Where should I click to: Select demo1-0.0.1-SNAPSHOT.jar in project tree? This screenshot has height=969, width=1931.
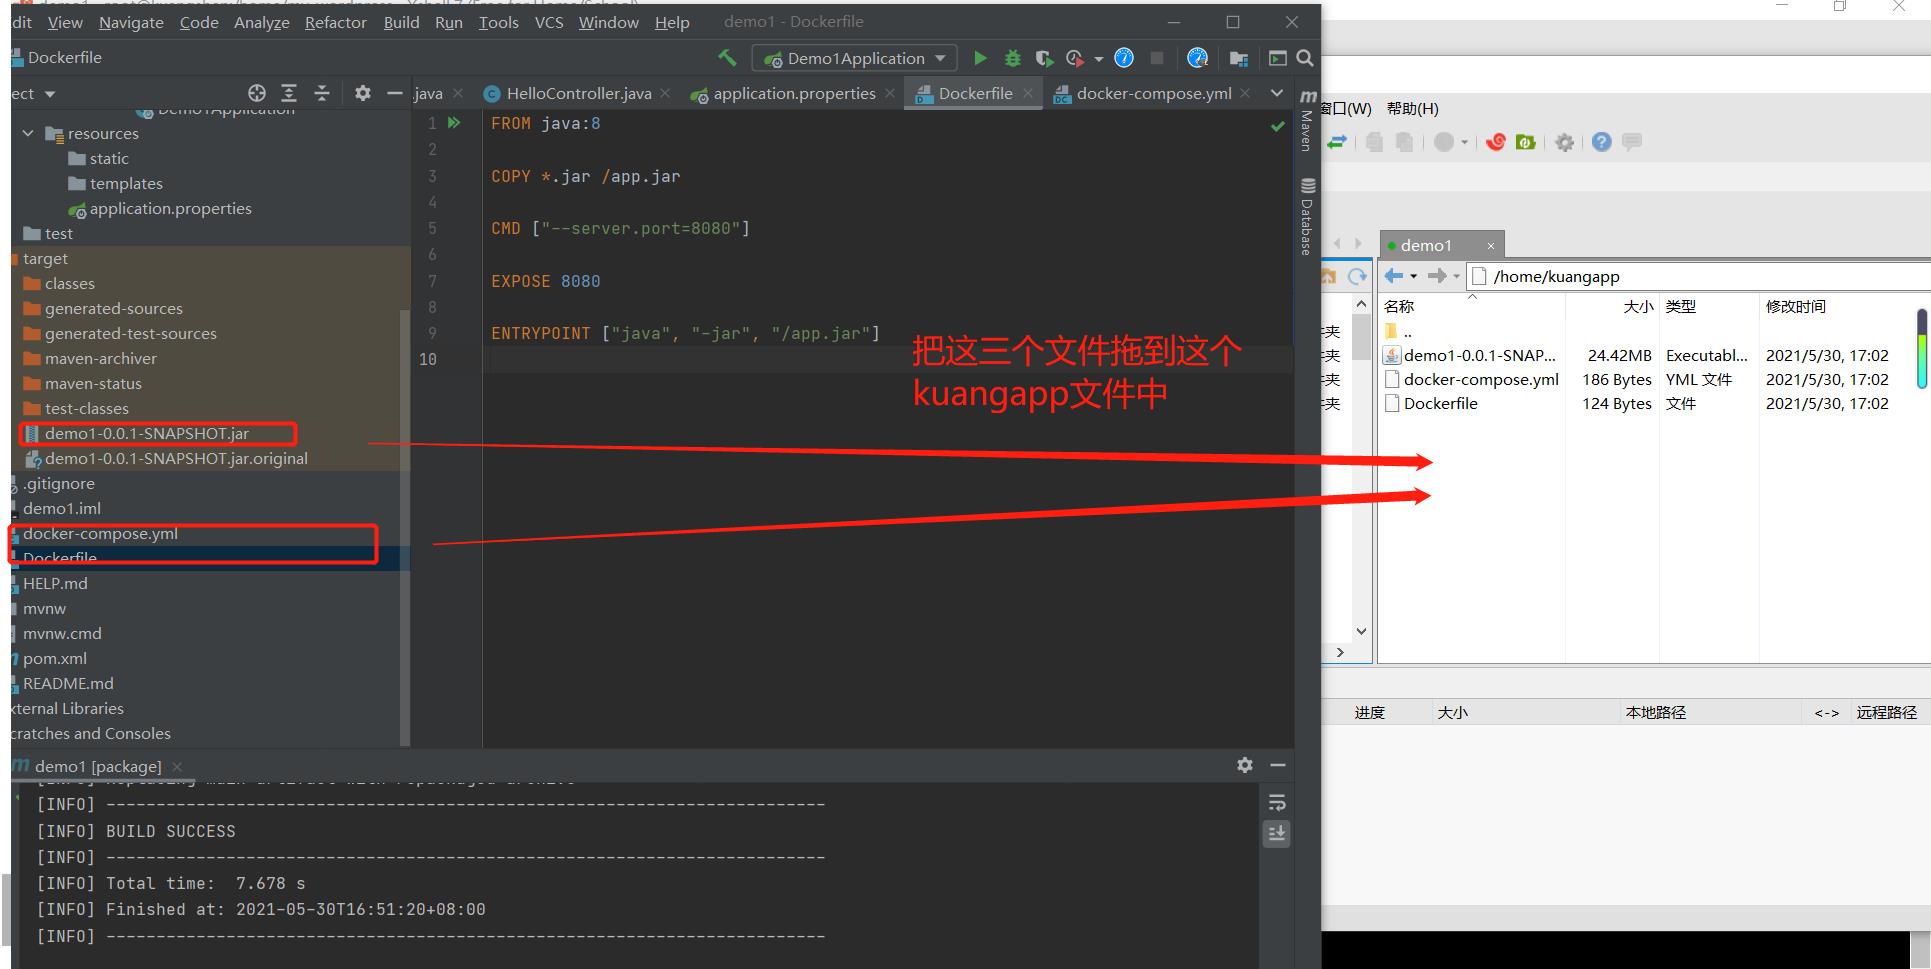tap(147, 433)
